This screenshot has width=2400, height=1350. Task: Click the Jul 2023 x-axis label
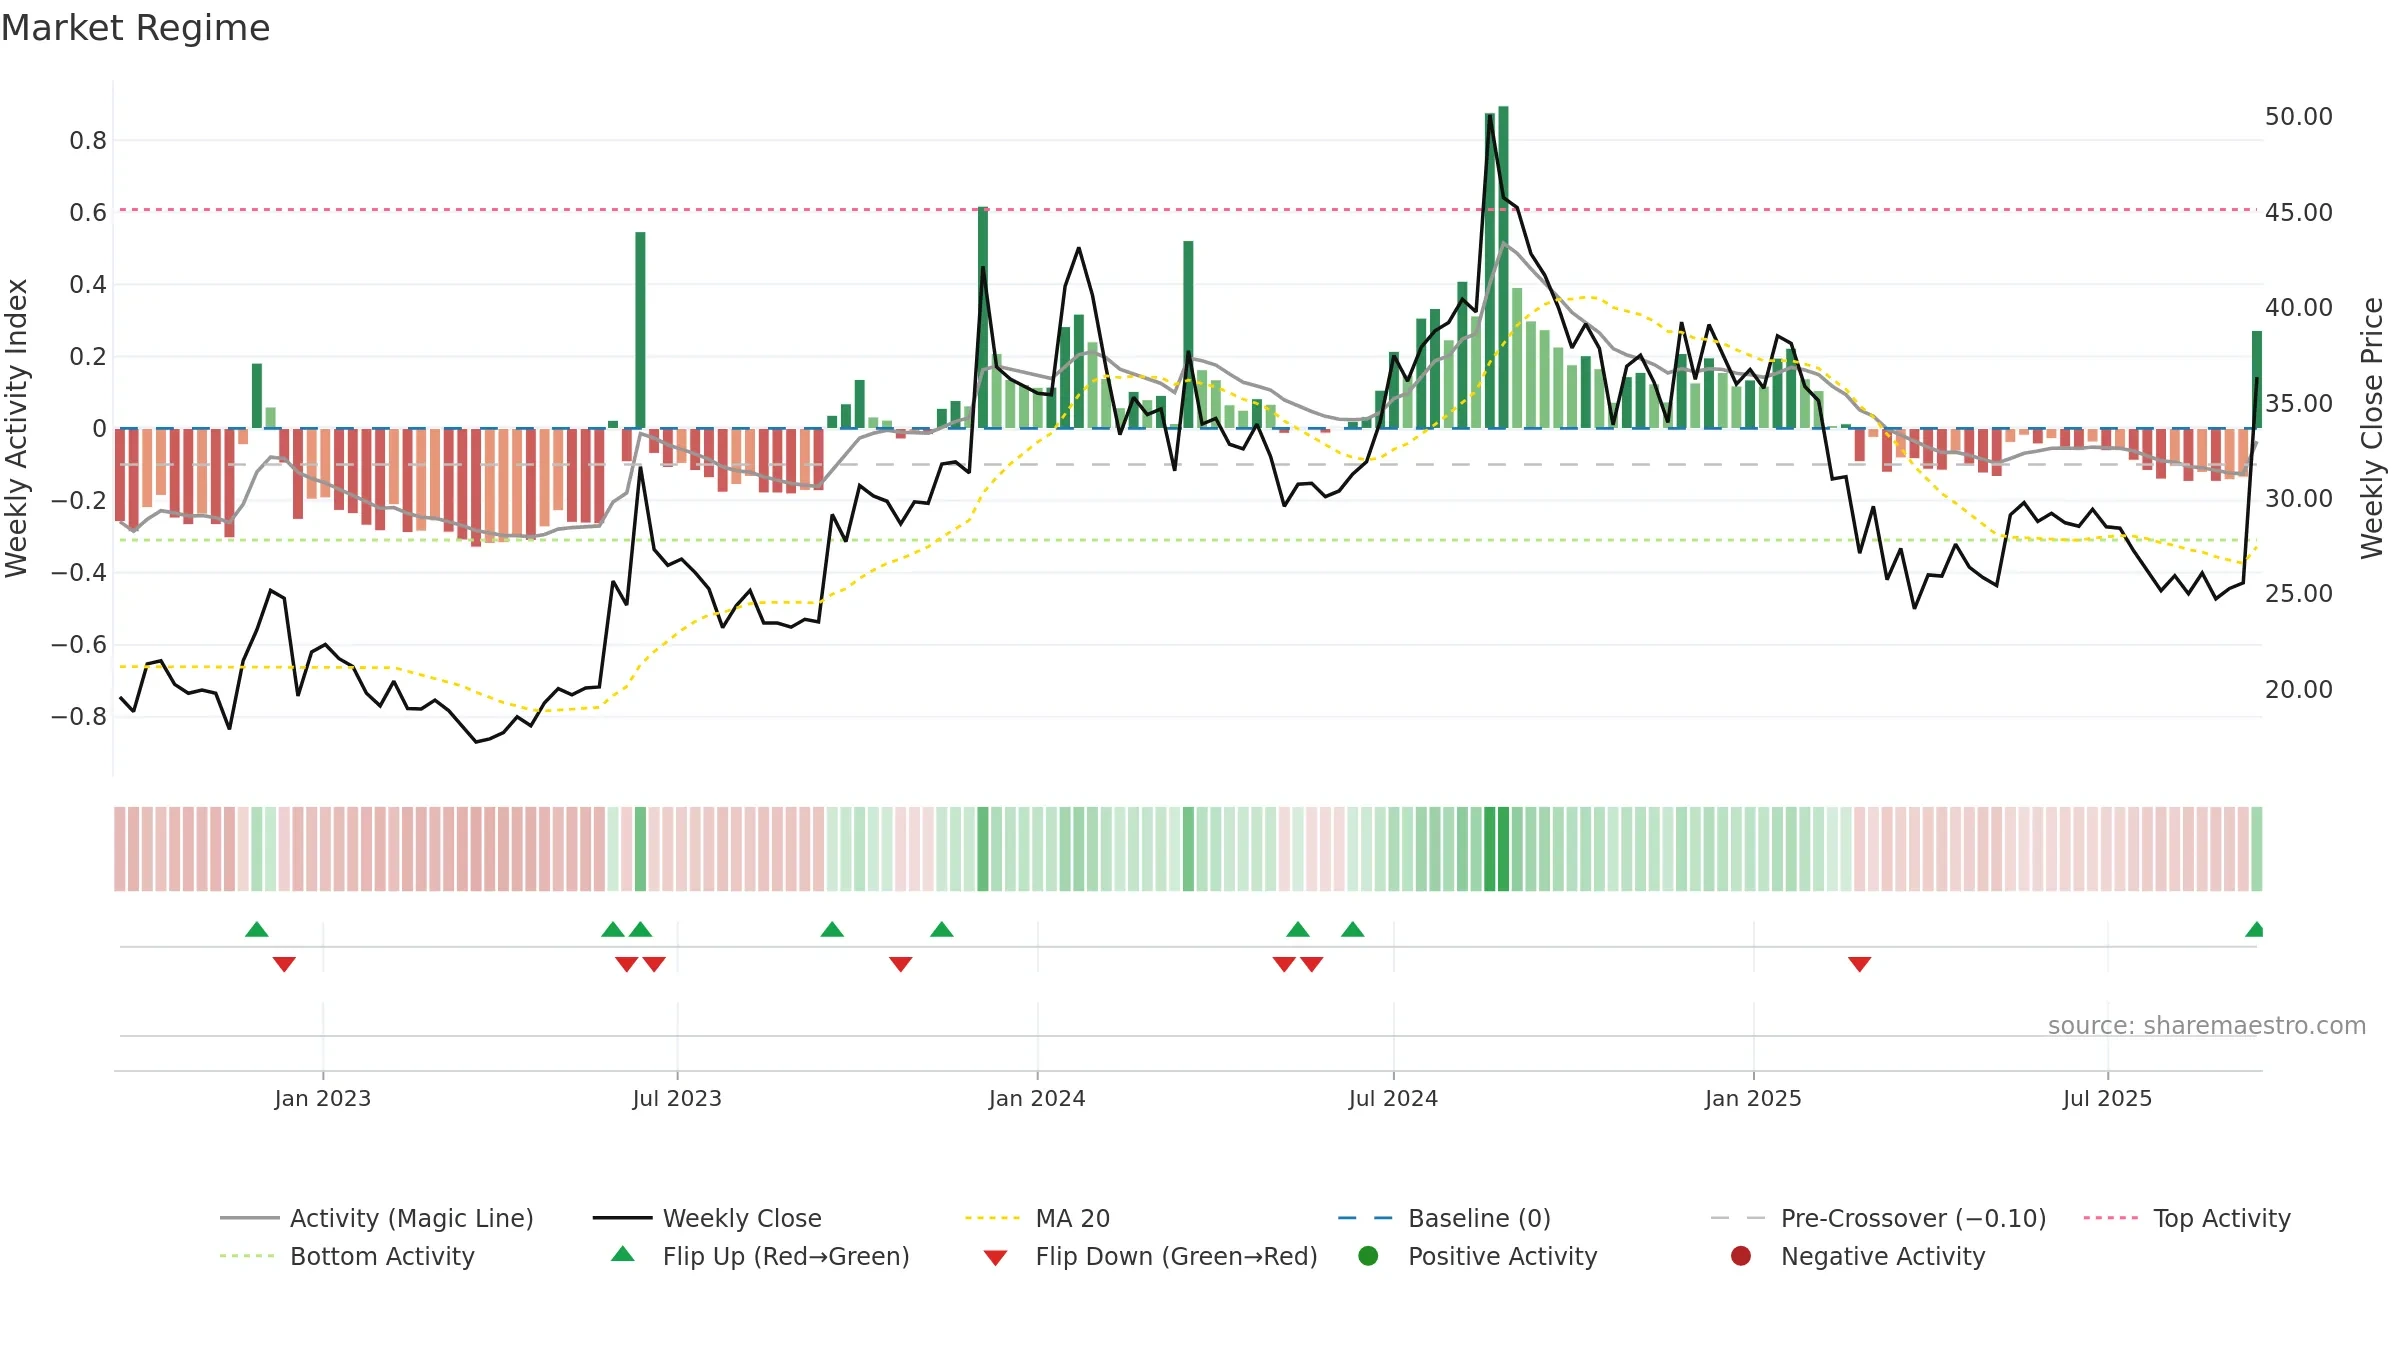coord(677,1098)
